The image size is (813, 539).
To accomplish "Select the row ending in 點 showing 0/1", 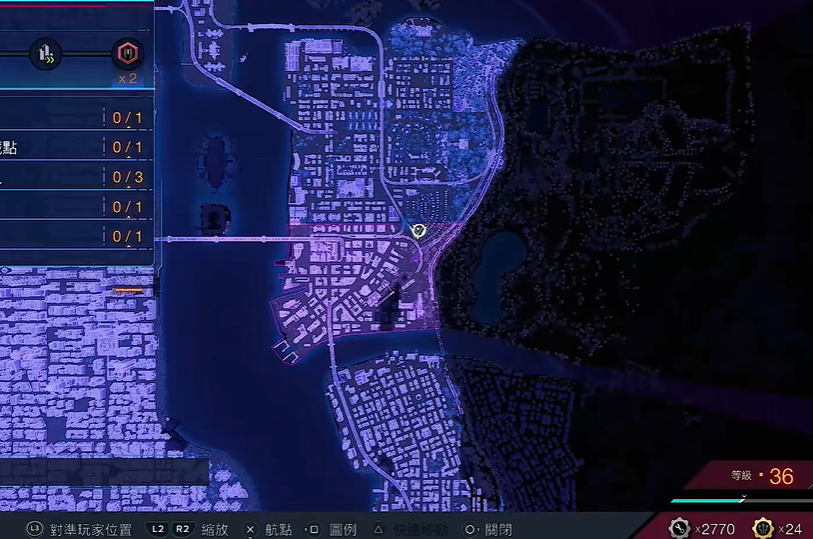I will pyautogui.click(x=77, y=147).
